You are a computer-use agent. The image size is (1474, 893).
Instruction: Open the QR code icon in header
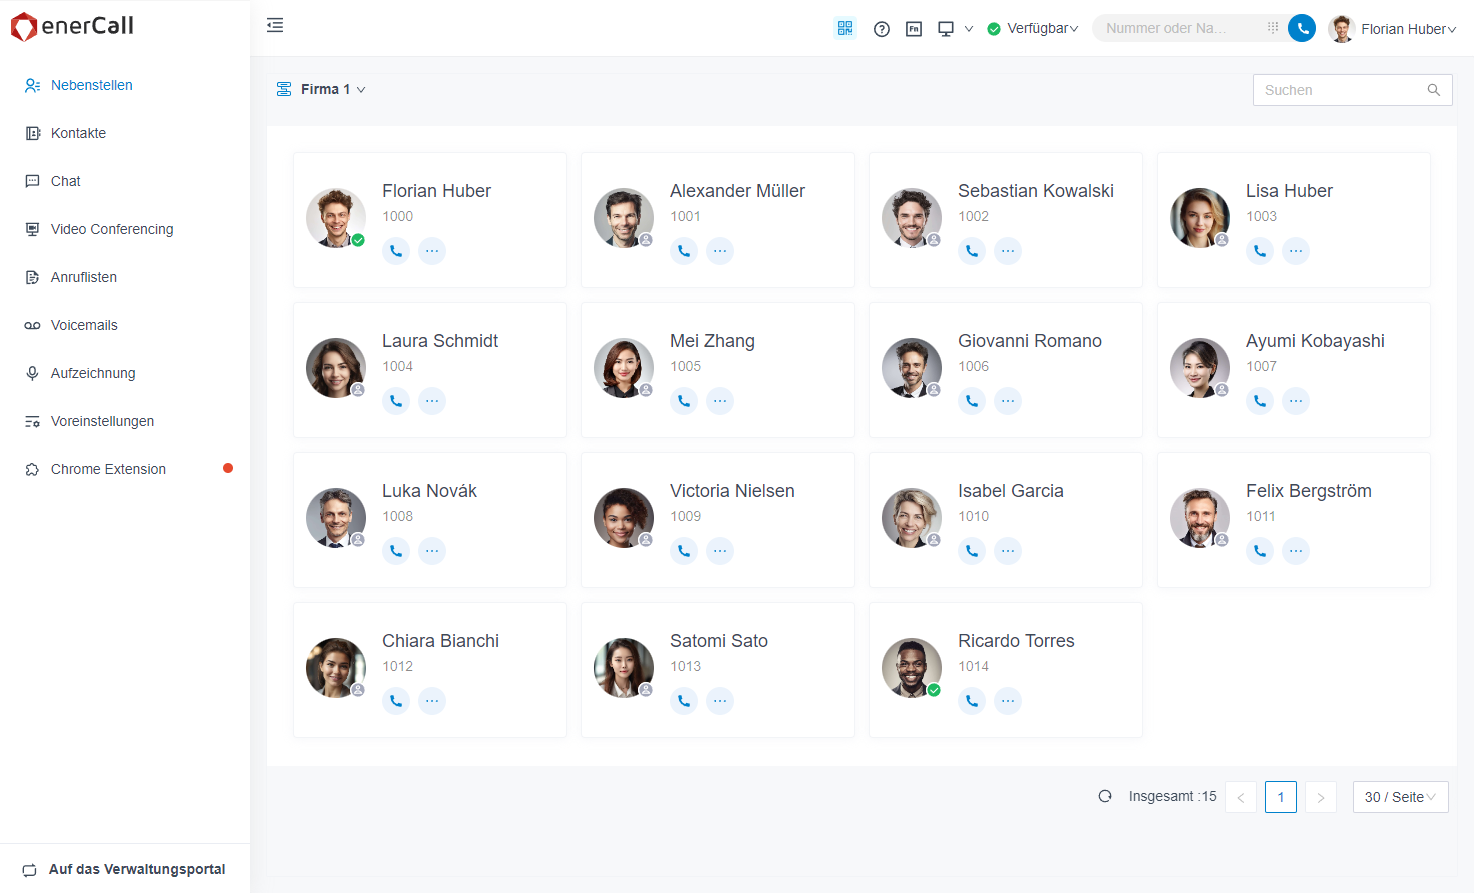click(x=845, y=28)
